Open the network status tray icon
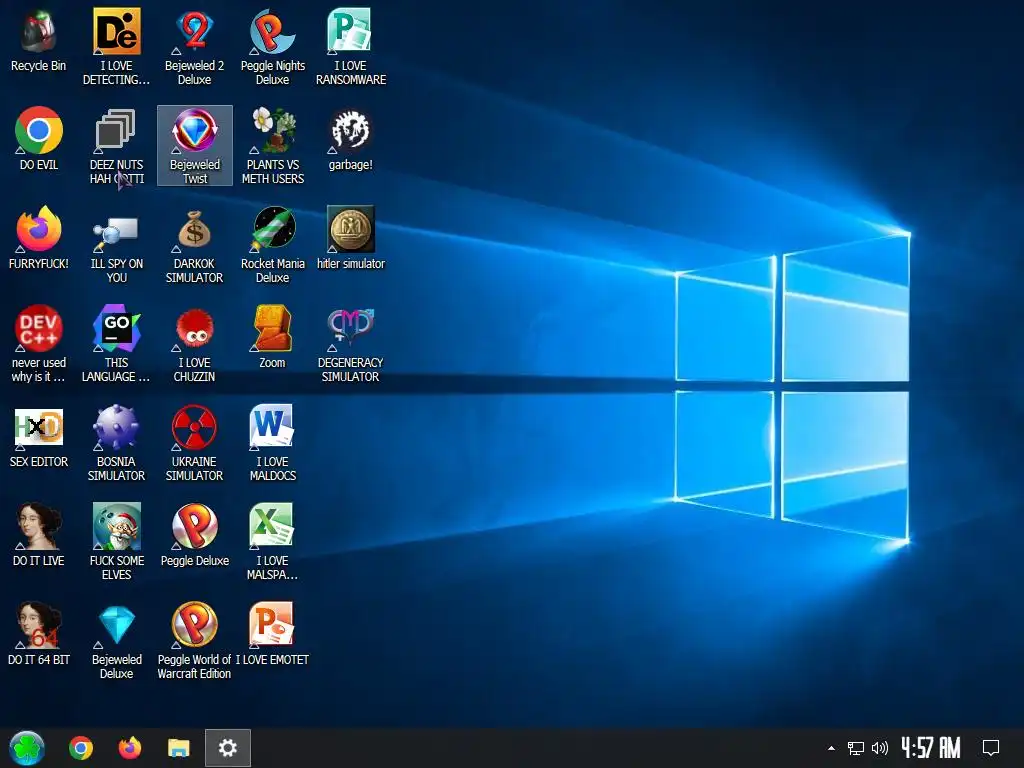Viewport: 1024px width, 768px height. (x=856, y=748)
